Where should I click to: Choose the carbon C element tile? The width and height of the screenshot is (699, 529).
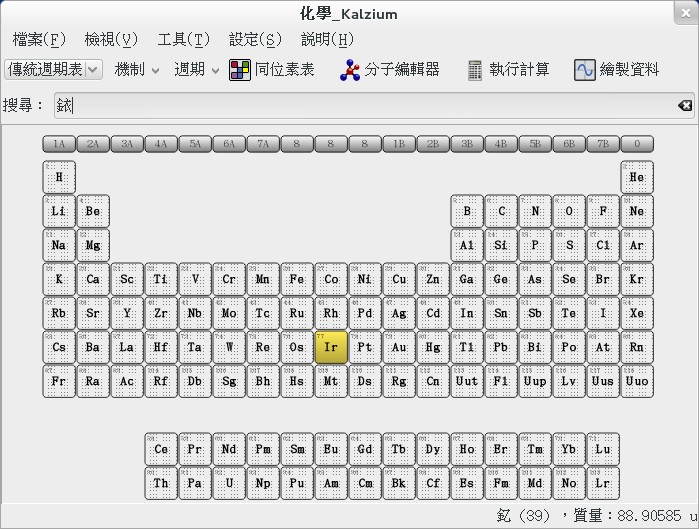501,211
